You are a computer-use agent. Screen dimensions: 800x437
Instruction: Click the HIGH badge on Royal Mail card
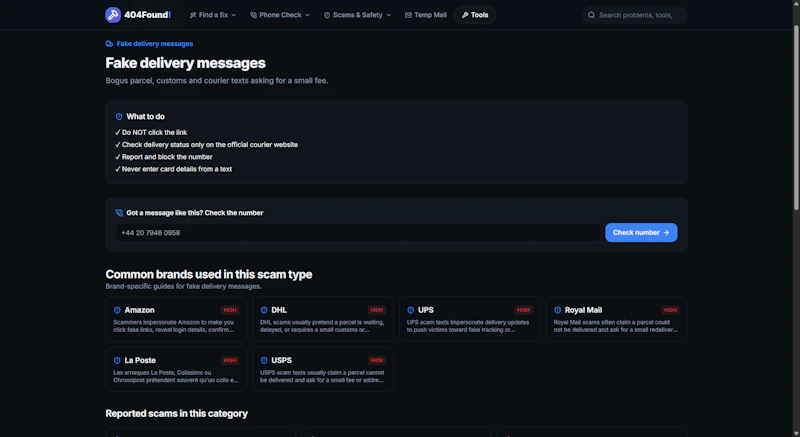pos(670,310)
